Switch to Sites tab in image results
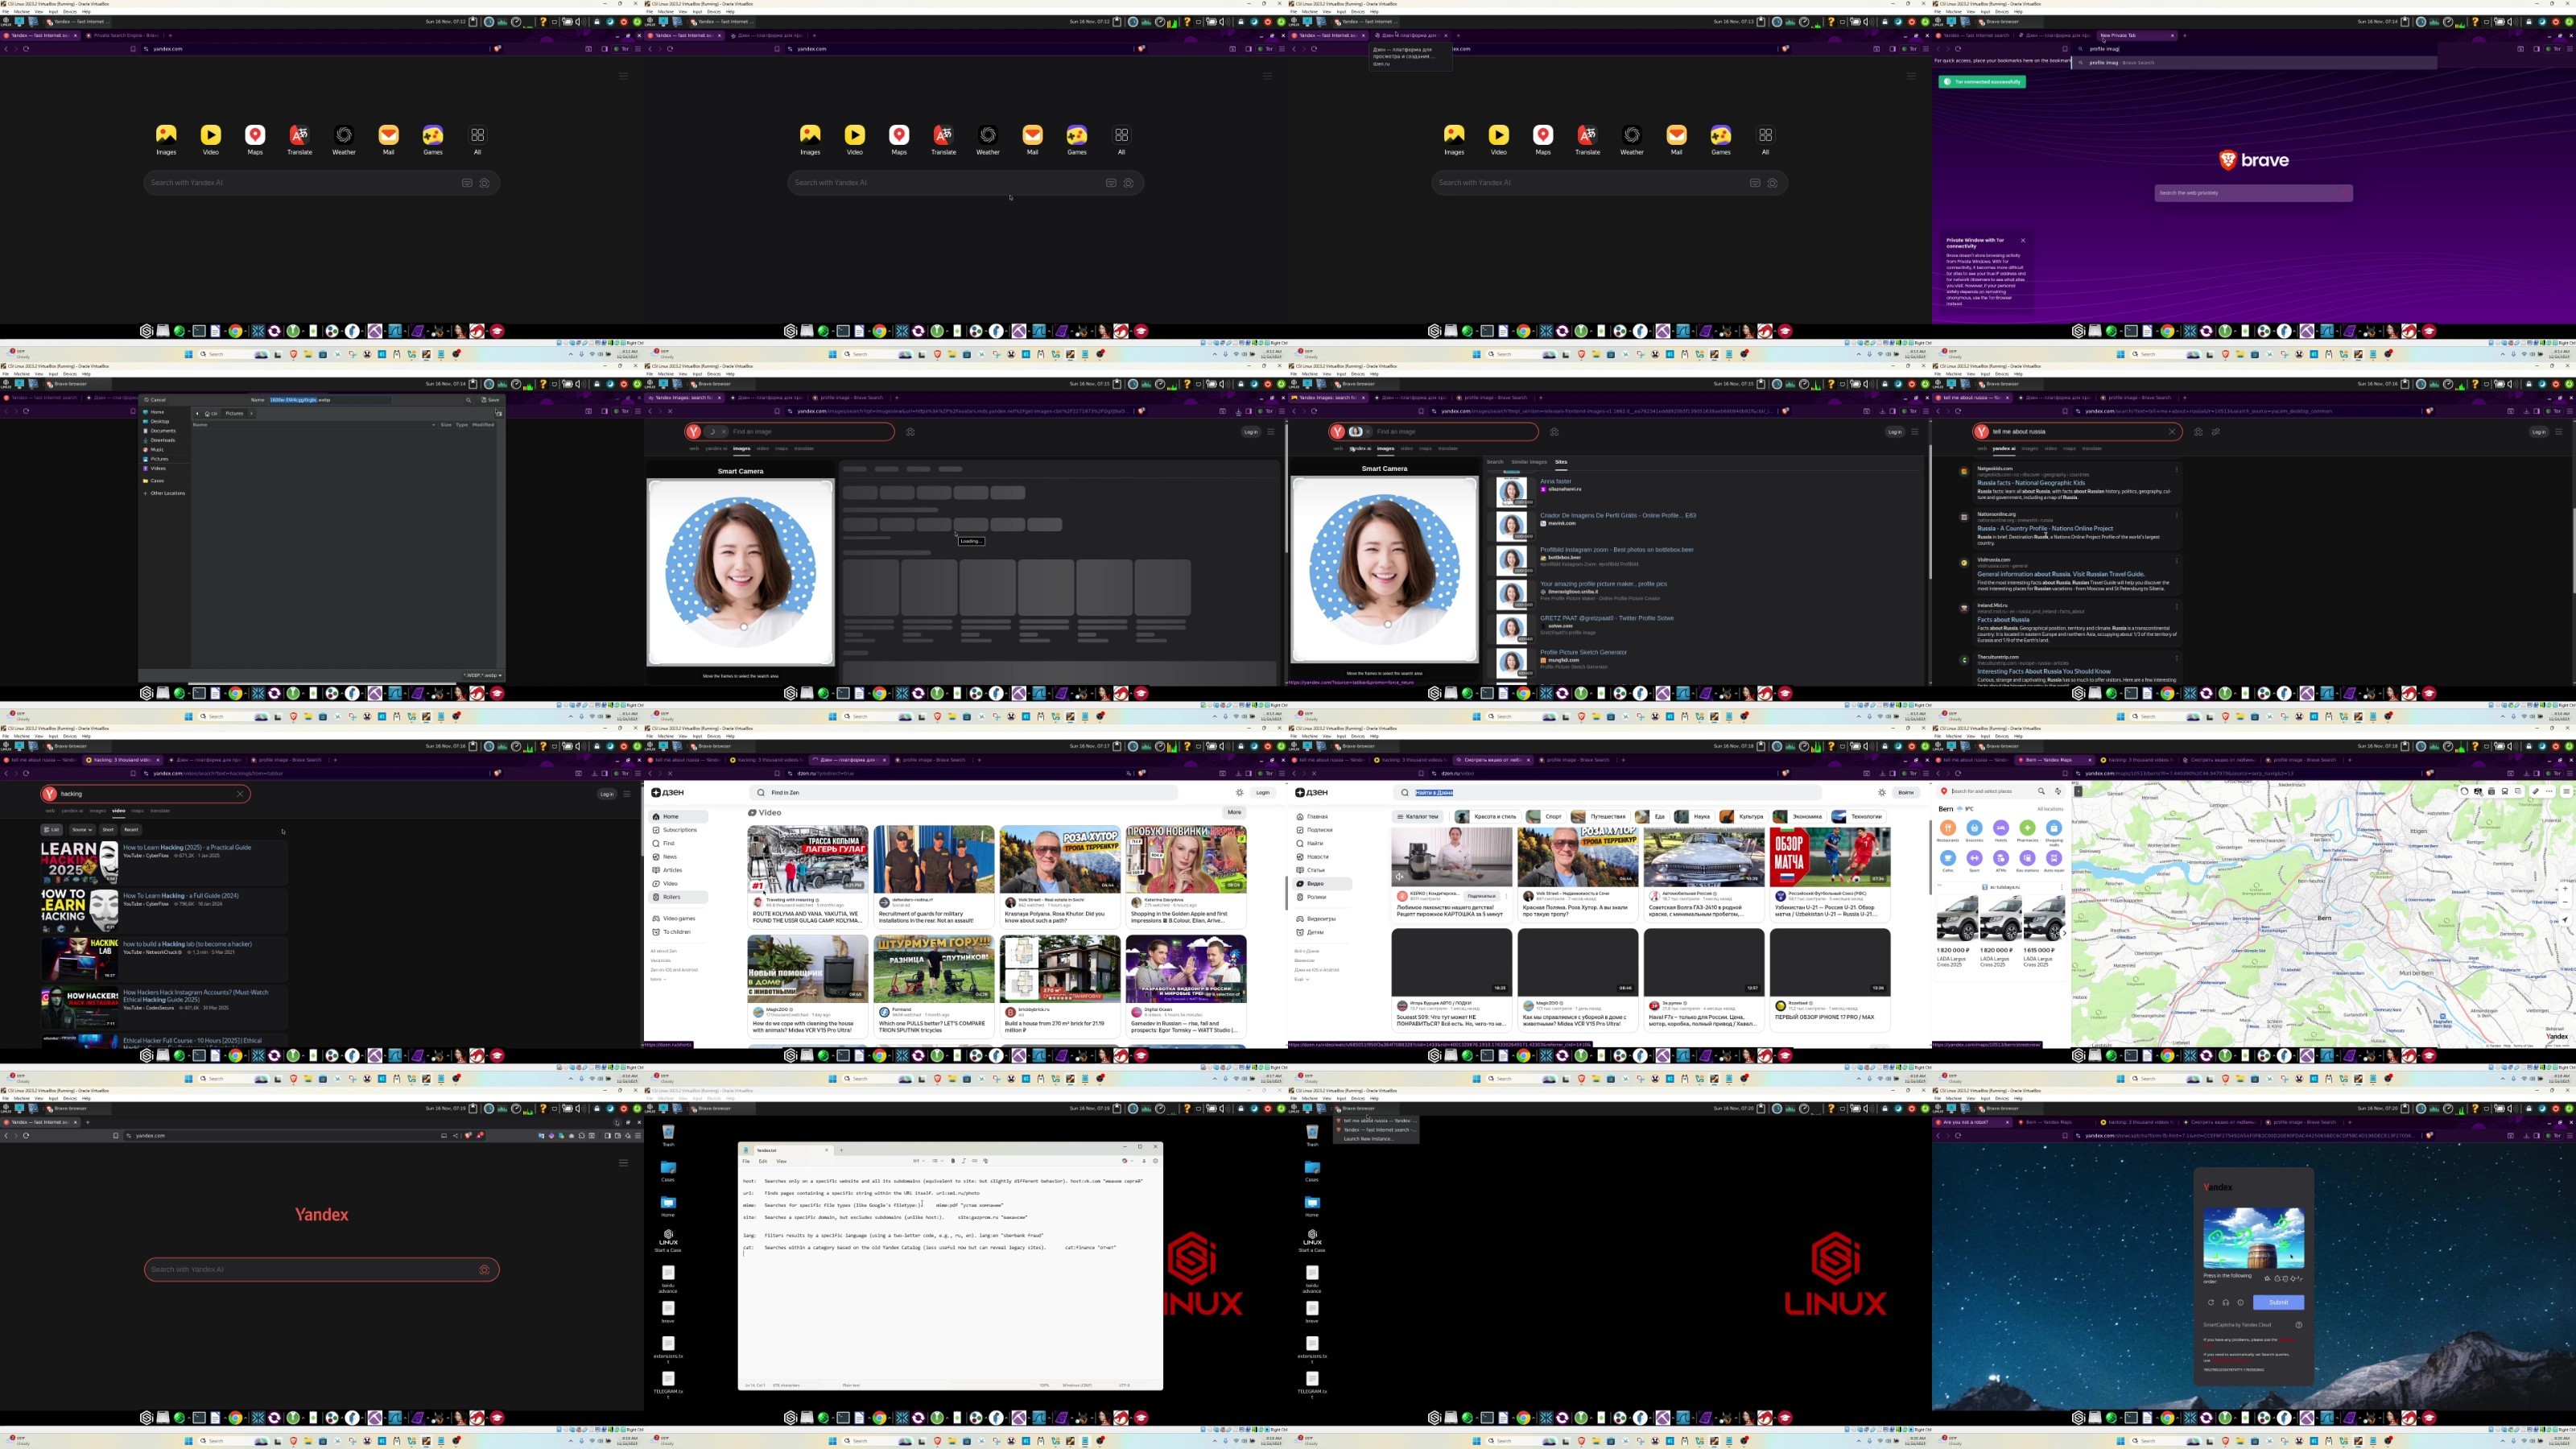Viewport: 2576px width, 1449px height. tap(1561, 462)
